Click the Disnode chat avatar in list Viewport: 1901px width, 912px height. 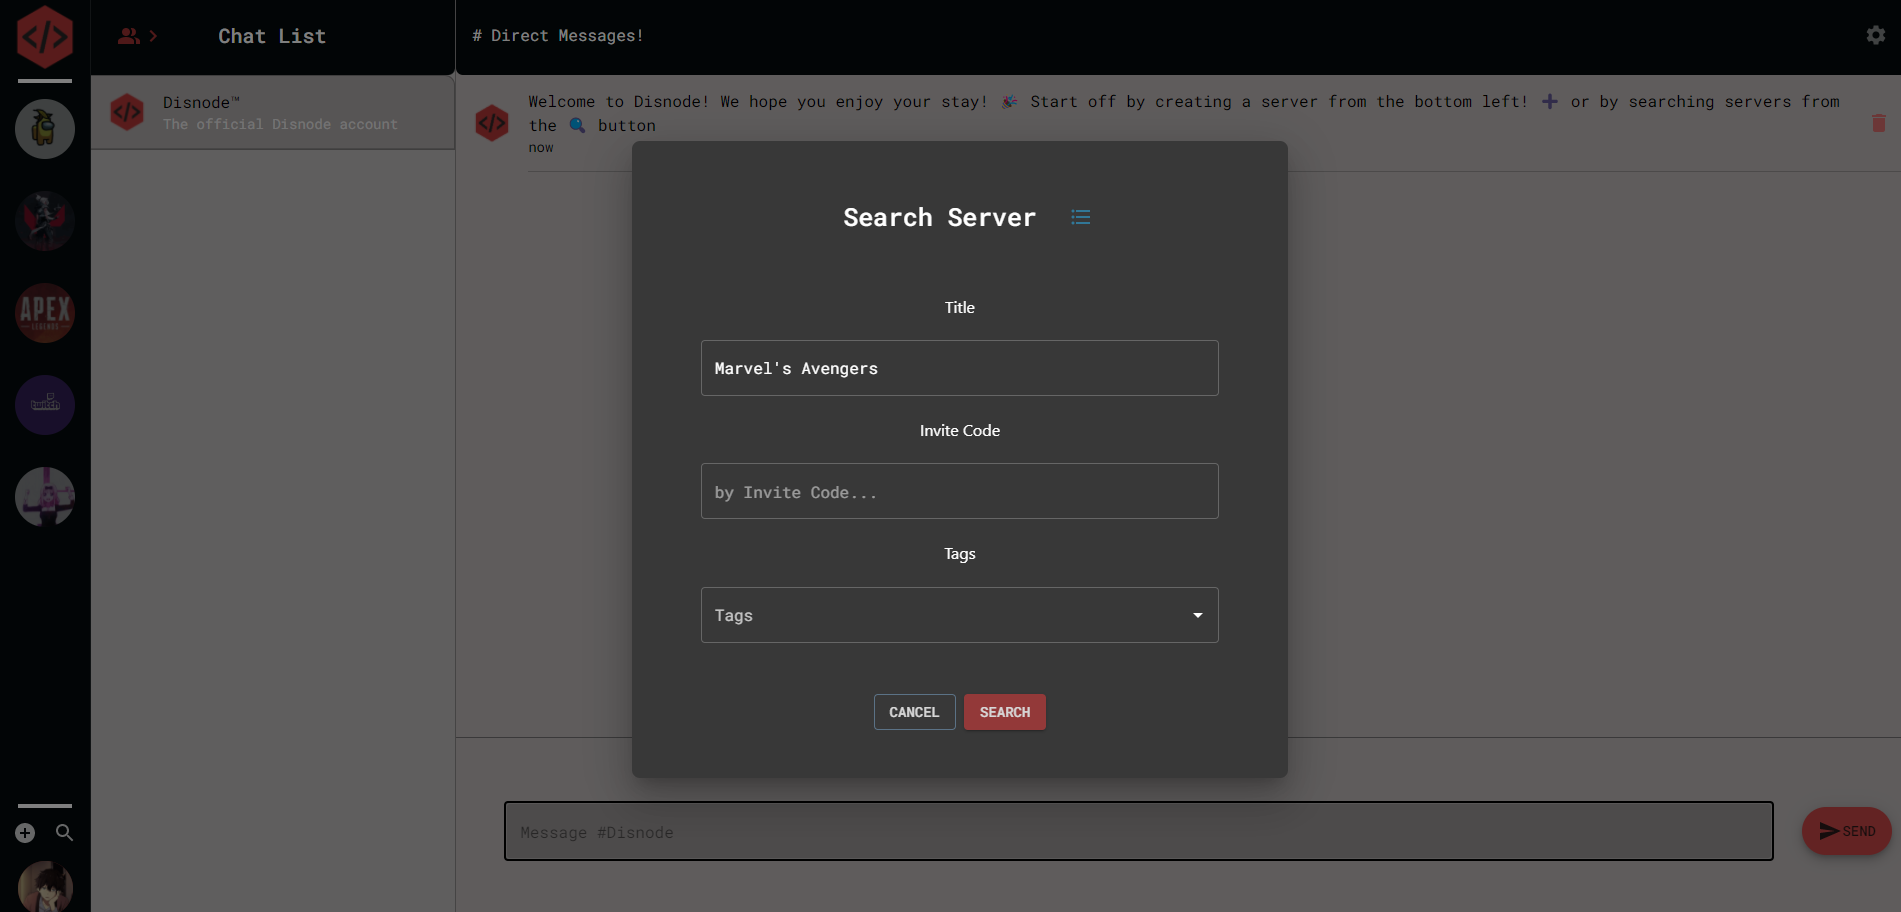[127, 113]
